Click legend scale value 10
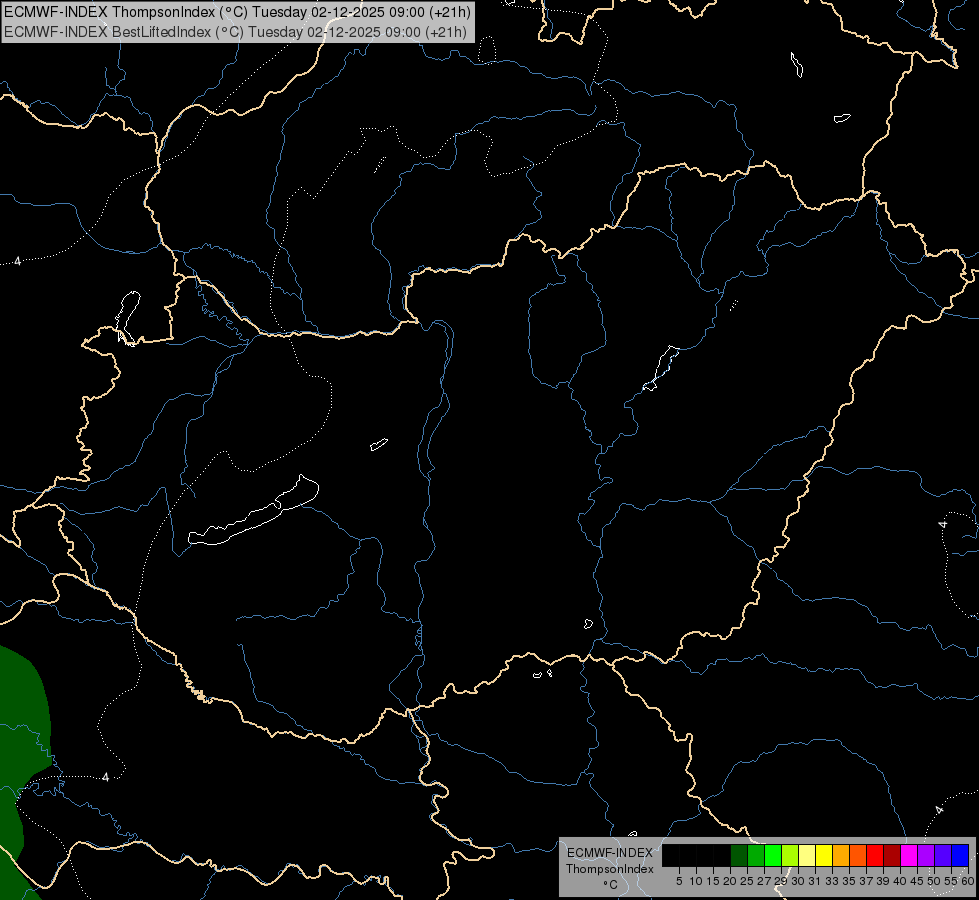The image size is (979, 900). pyautogui.click(x=696, y=881)
